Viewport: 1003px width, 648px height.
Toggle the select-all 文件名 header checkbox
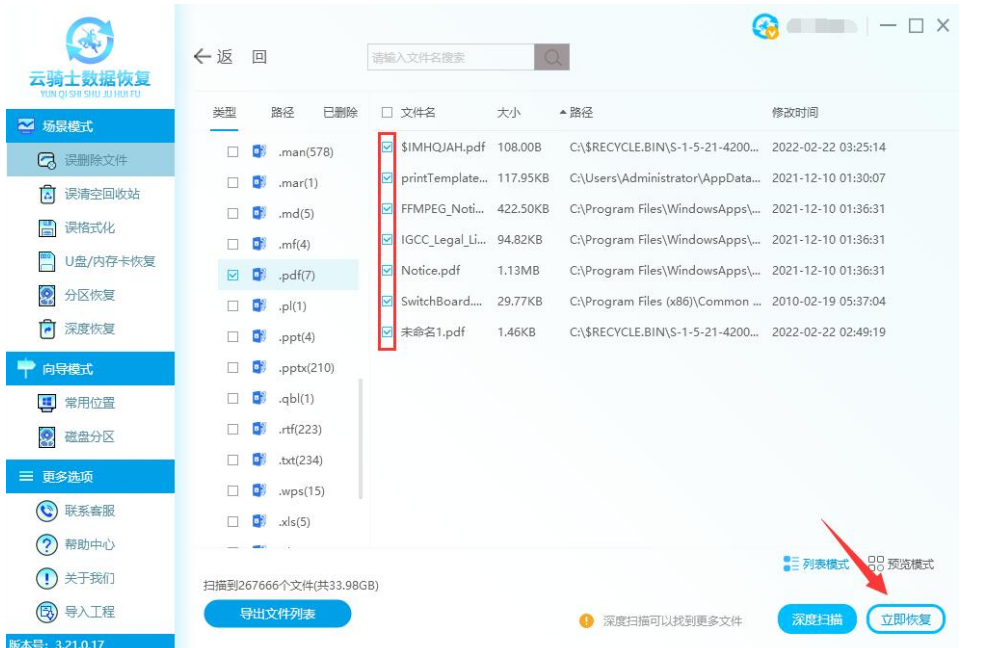click(387, 113)
